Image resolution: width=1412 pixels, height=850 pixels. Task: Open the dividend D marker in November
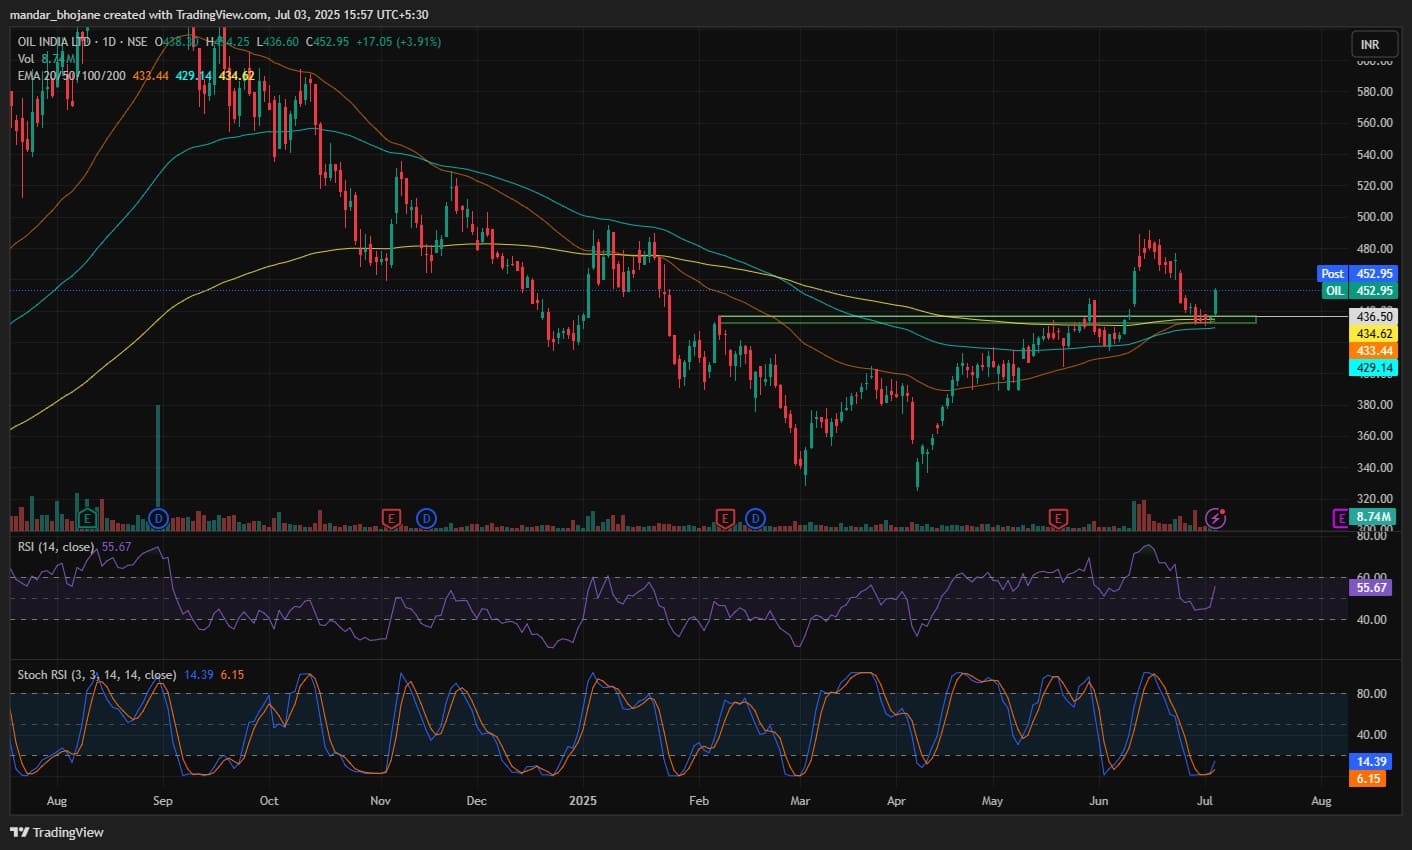click(427, 518)
